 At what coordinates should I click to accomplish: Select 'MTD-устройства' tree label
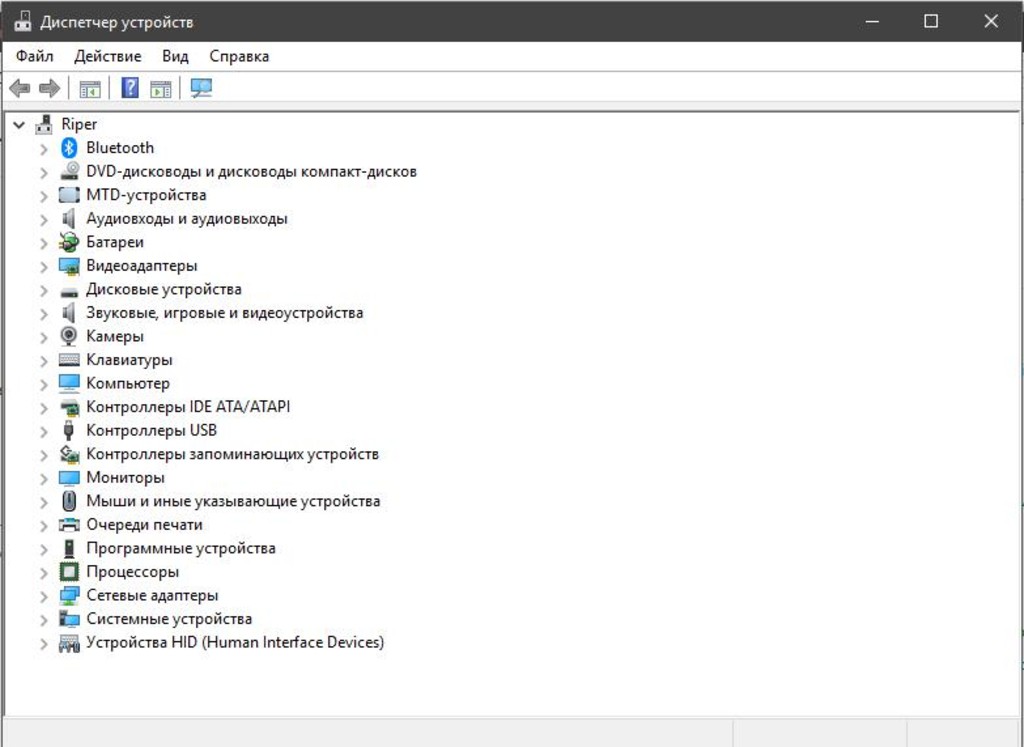click(x=146, y=195)
